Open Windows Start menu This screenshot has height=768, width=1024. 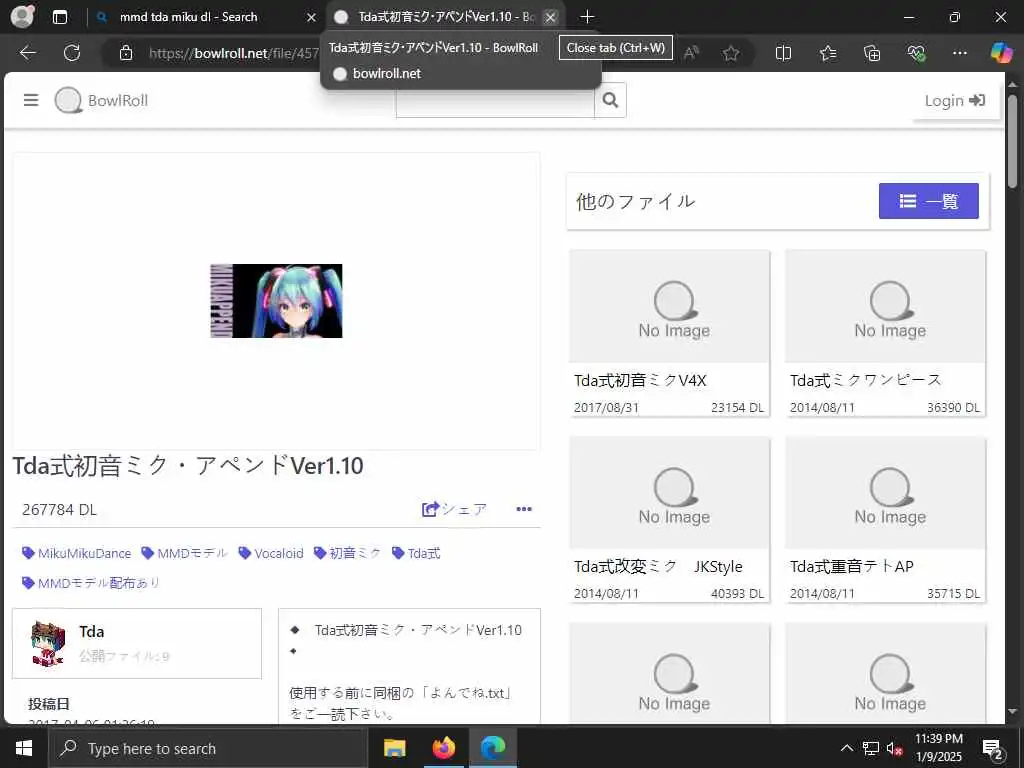24,748
